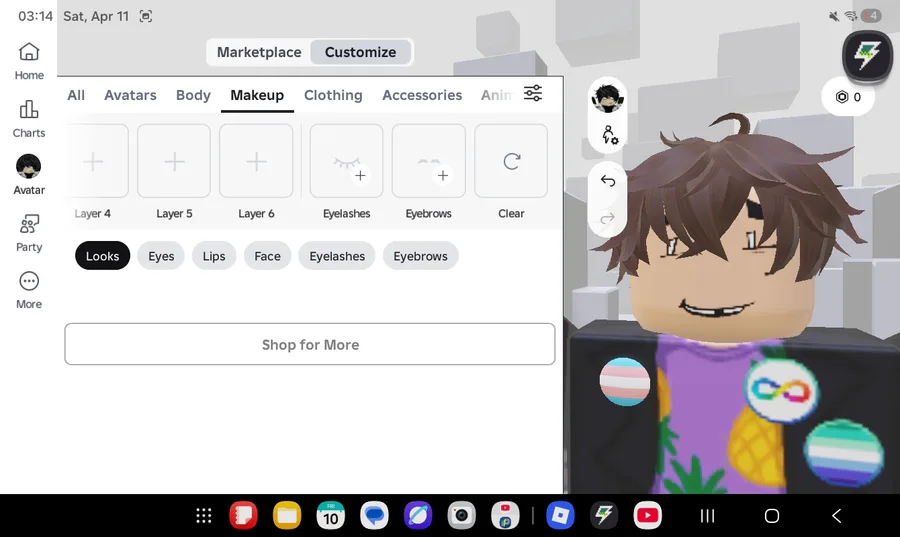
Task: Add an item to Layer 6 slot
Action: coord(257,161)
